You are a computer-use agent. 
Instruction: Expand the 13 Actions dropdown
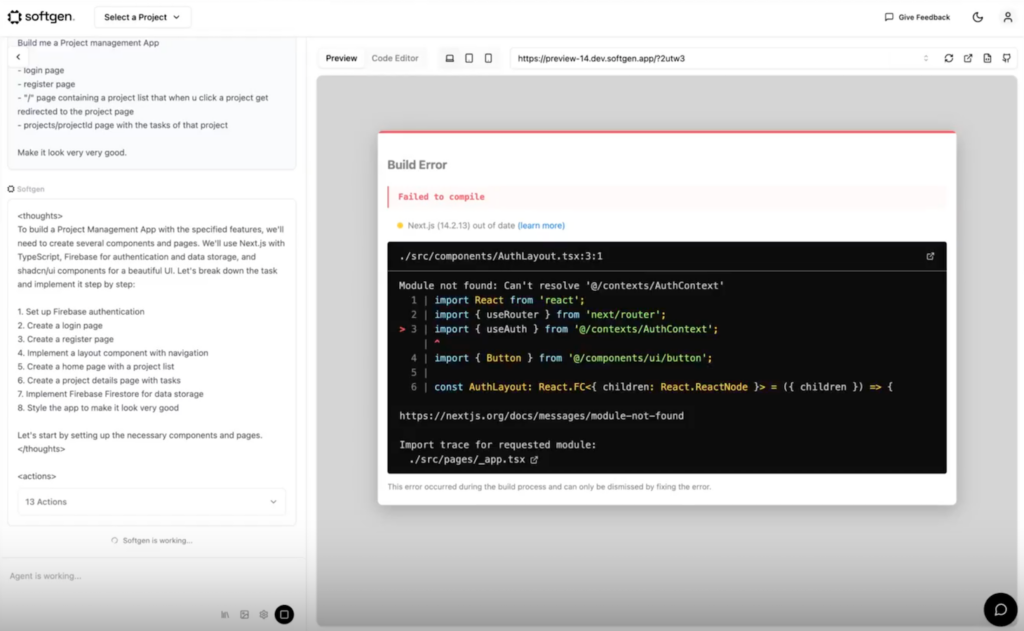(x=151, y=501)
